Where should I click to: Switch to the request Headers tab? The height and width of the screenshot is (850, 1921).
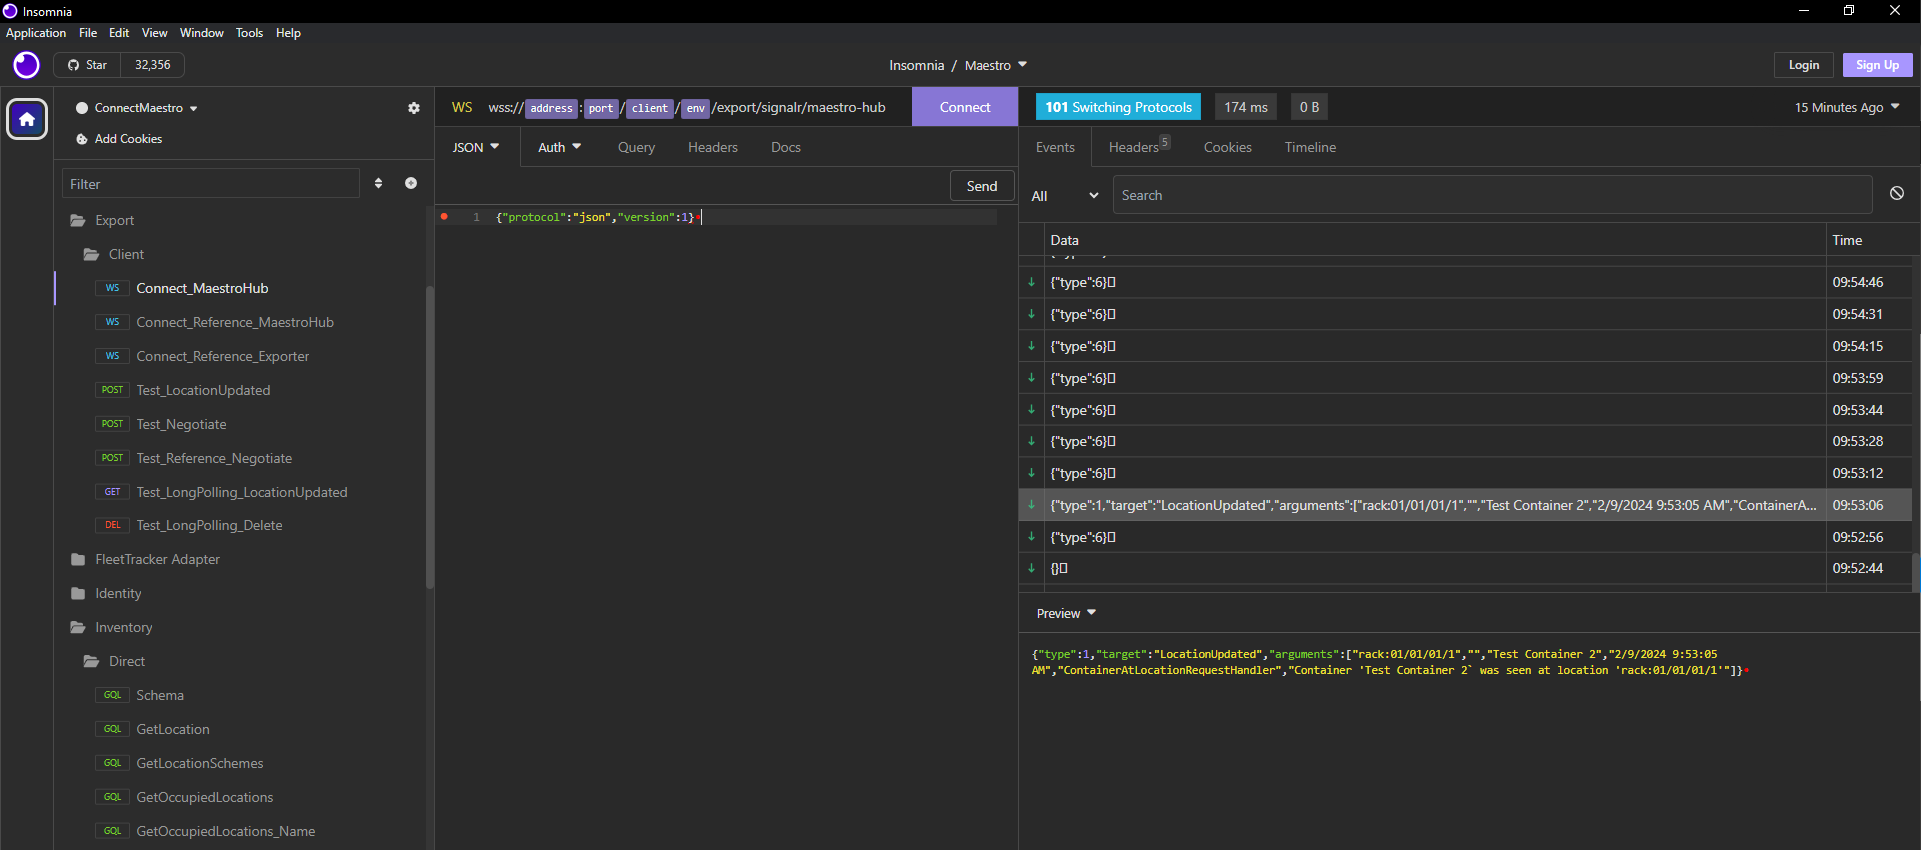tap(713, 147)
